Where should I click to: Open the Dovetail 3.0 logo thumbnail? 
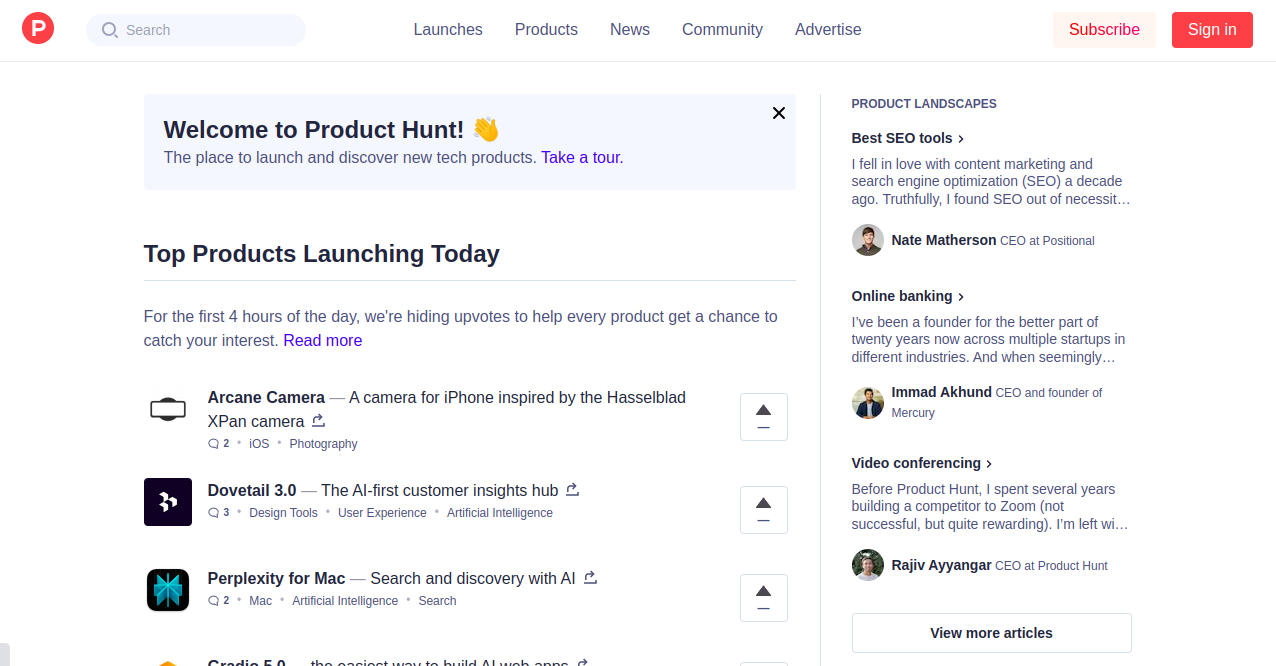pos(168,502)
